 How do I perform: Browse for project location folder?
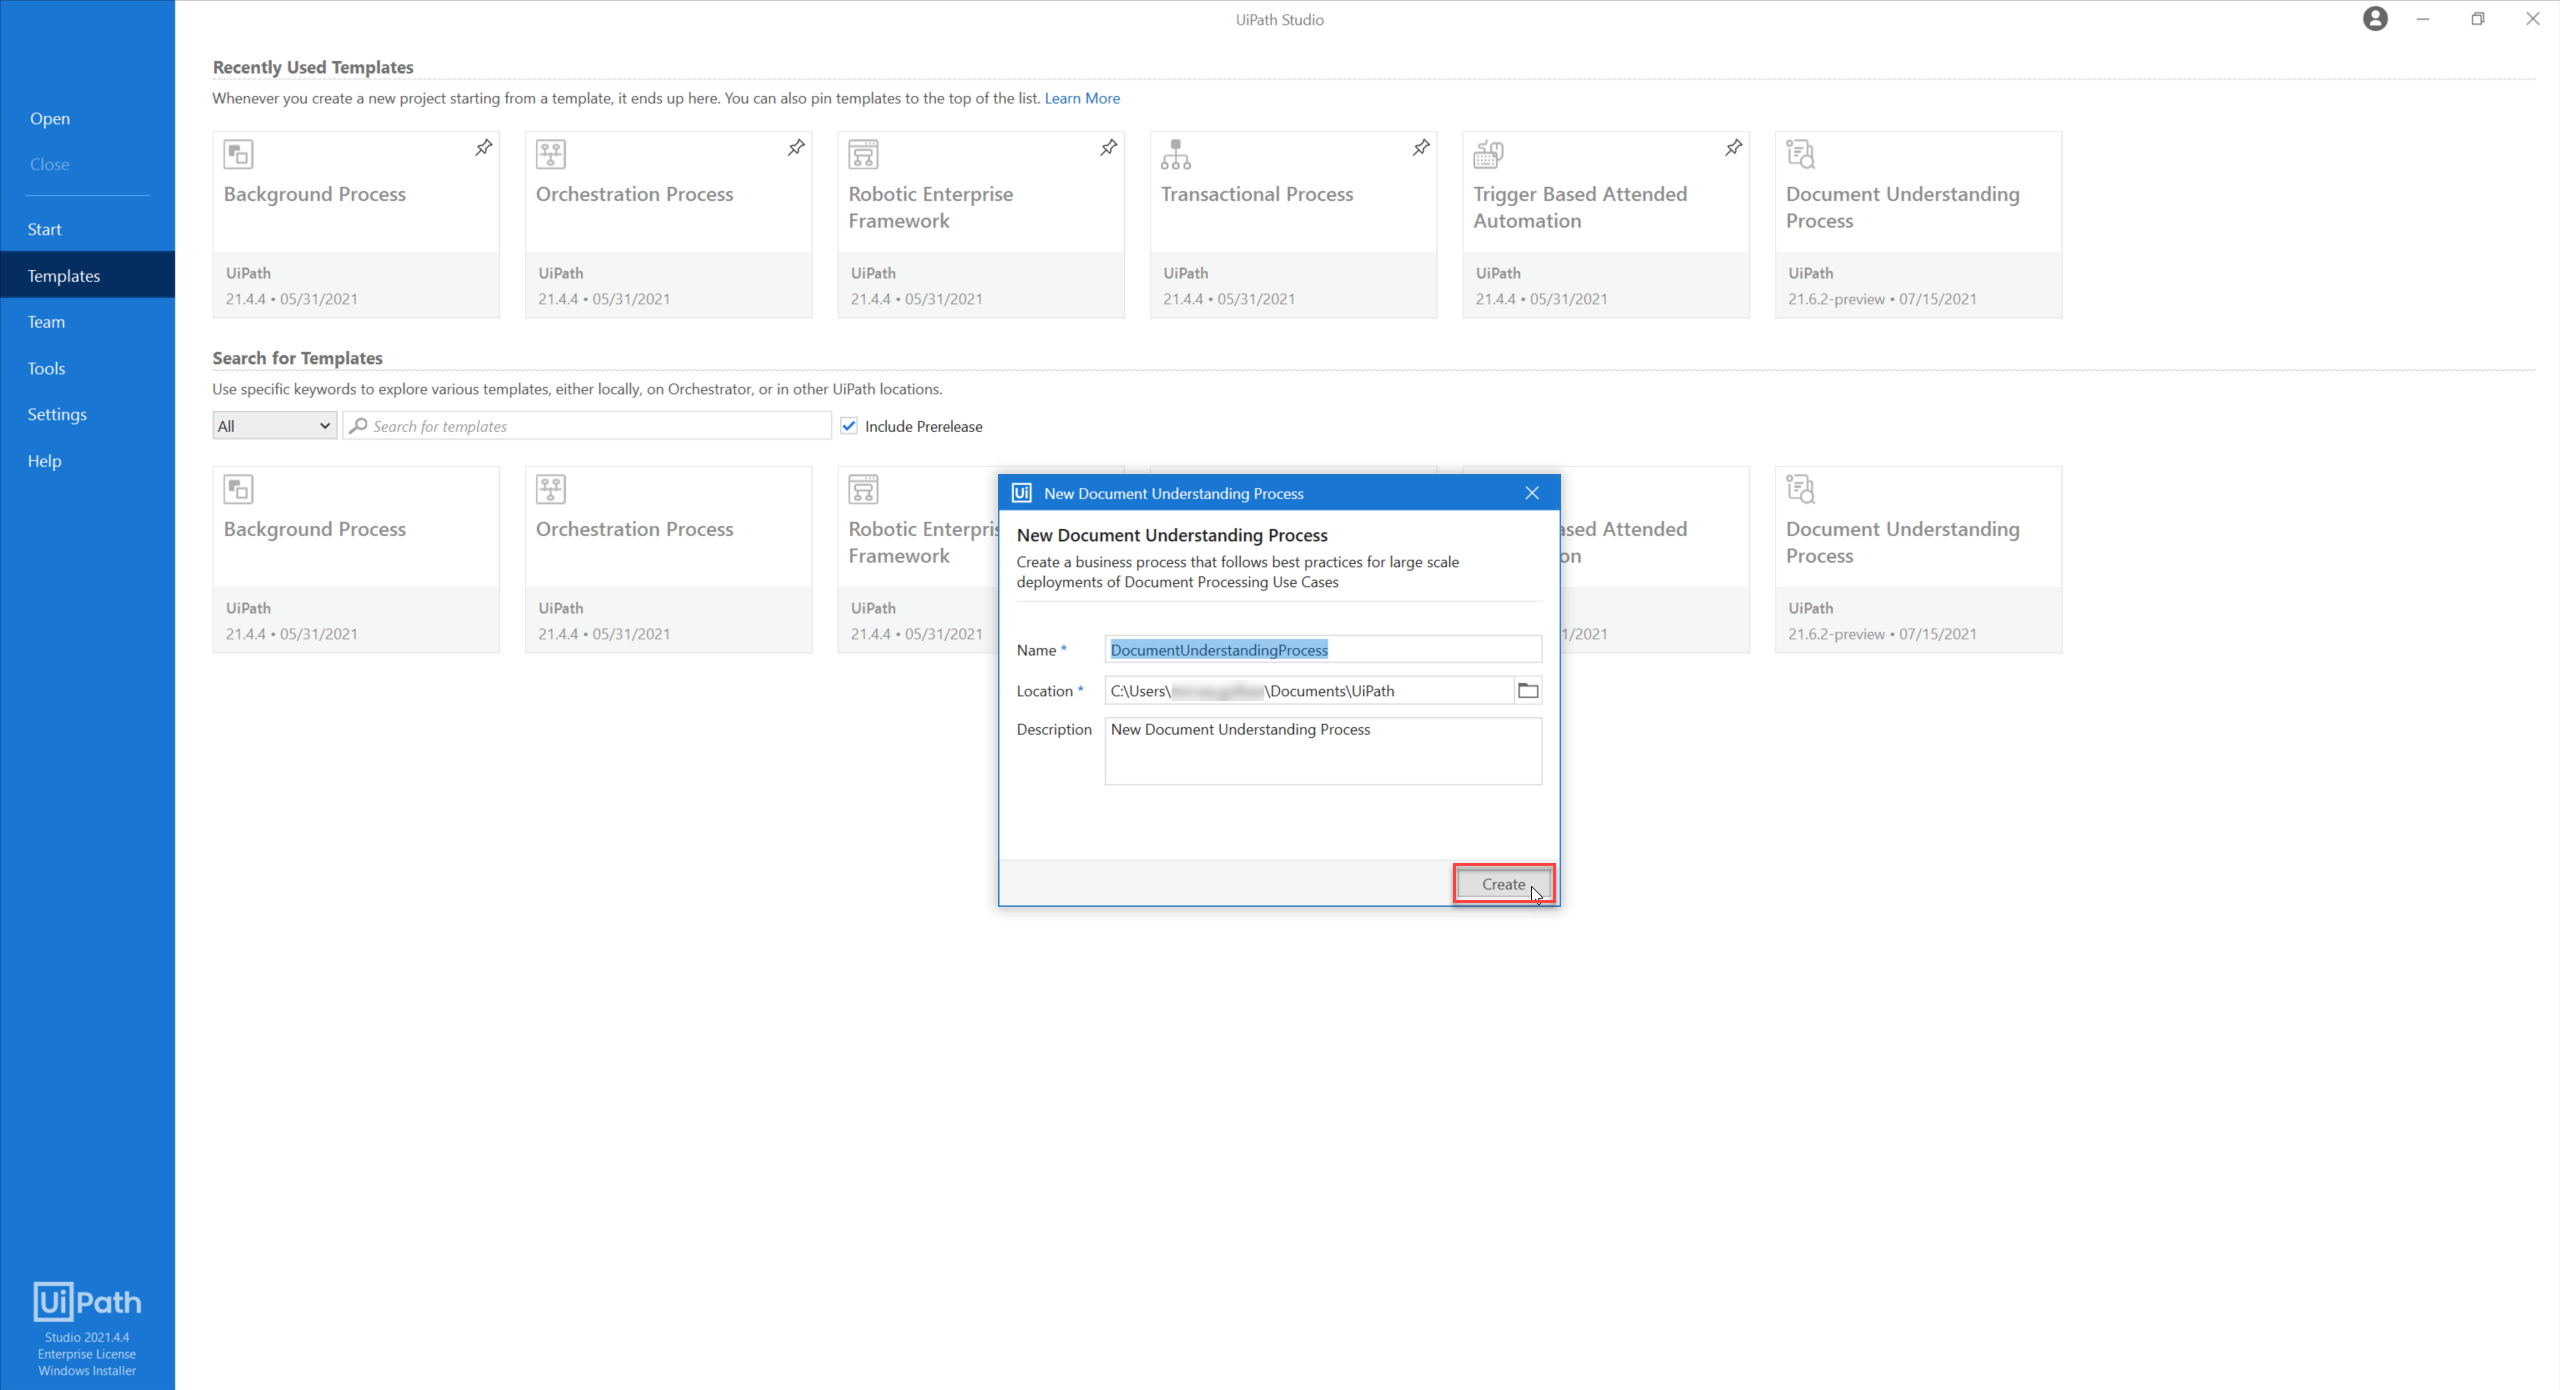click(x=1528, y=690)
